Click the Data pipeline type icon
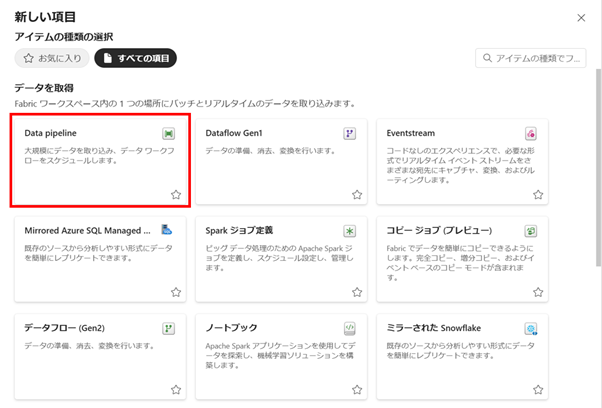 169,133
